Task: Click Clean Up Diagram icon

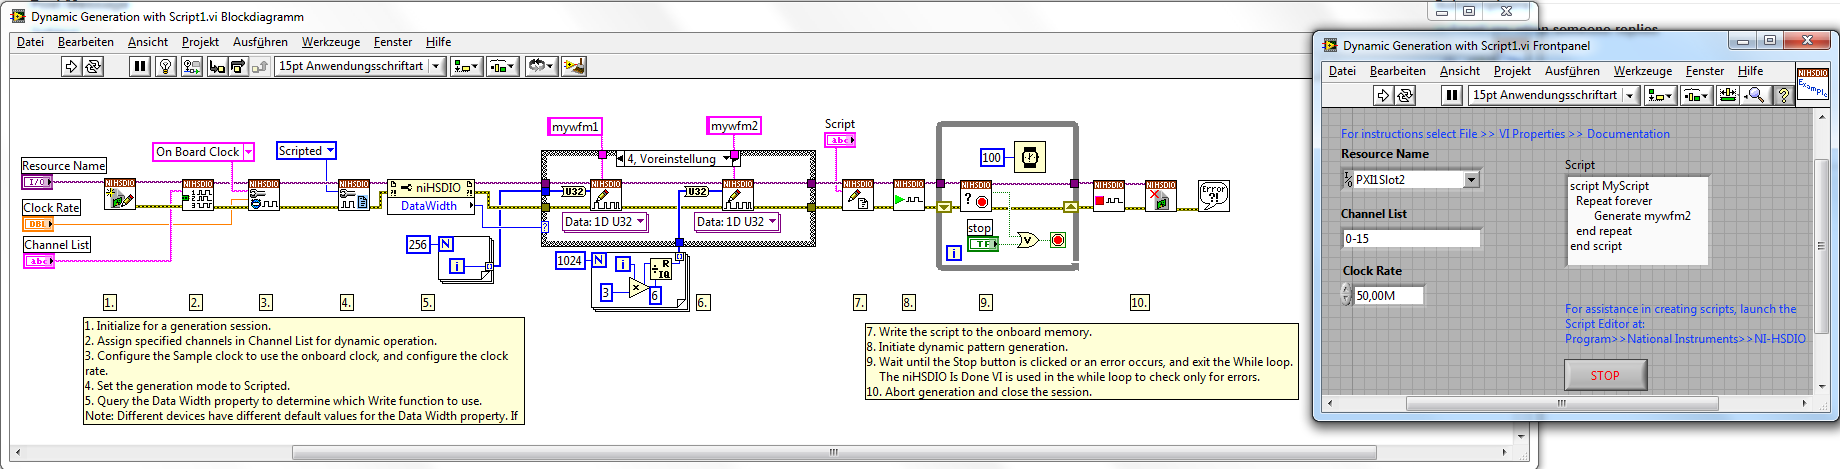Action: [574, 66]
